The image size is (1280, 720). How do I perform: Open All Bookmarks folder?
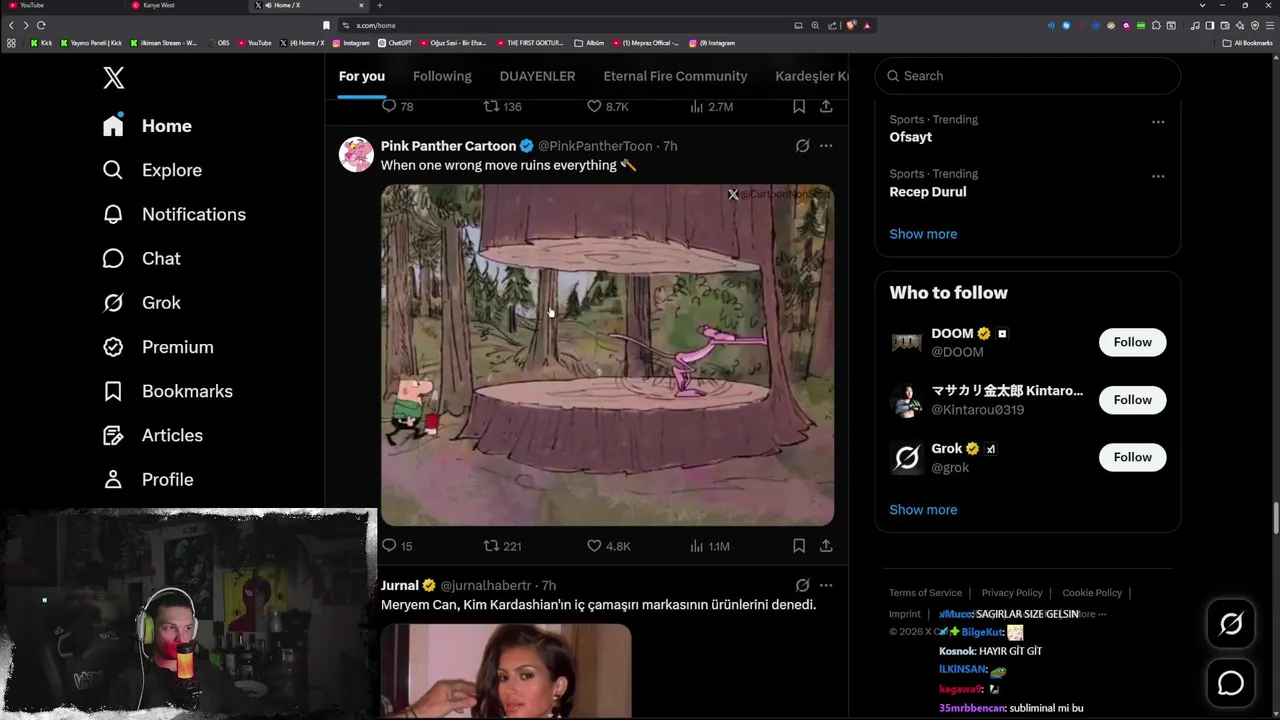point(1247,43)
